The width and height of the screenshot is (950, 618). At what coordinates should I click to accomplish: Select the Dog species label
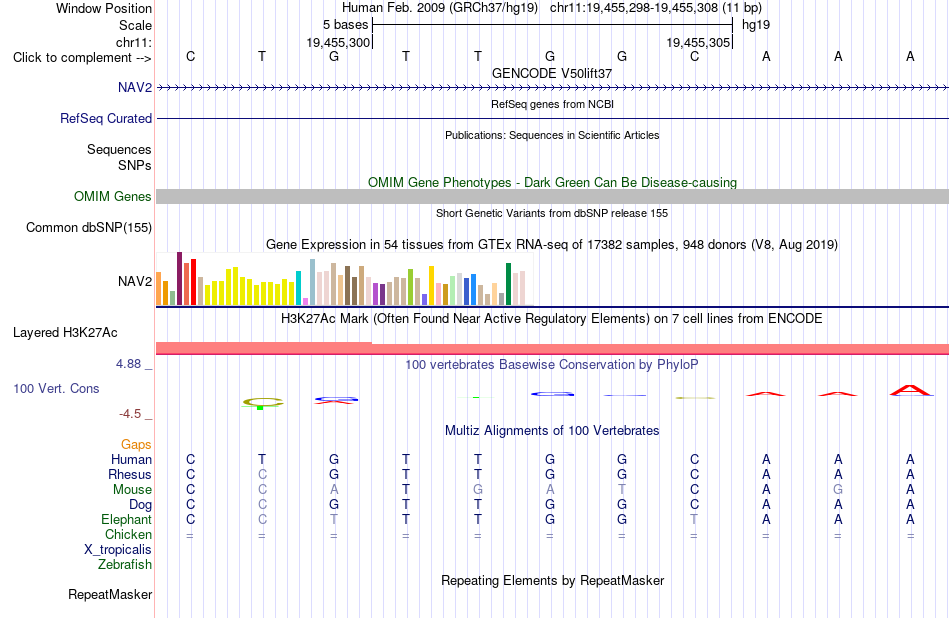[x=140, y=505]
